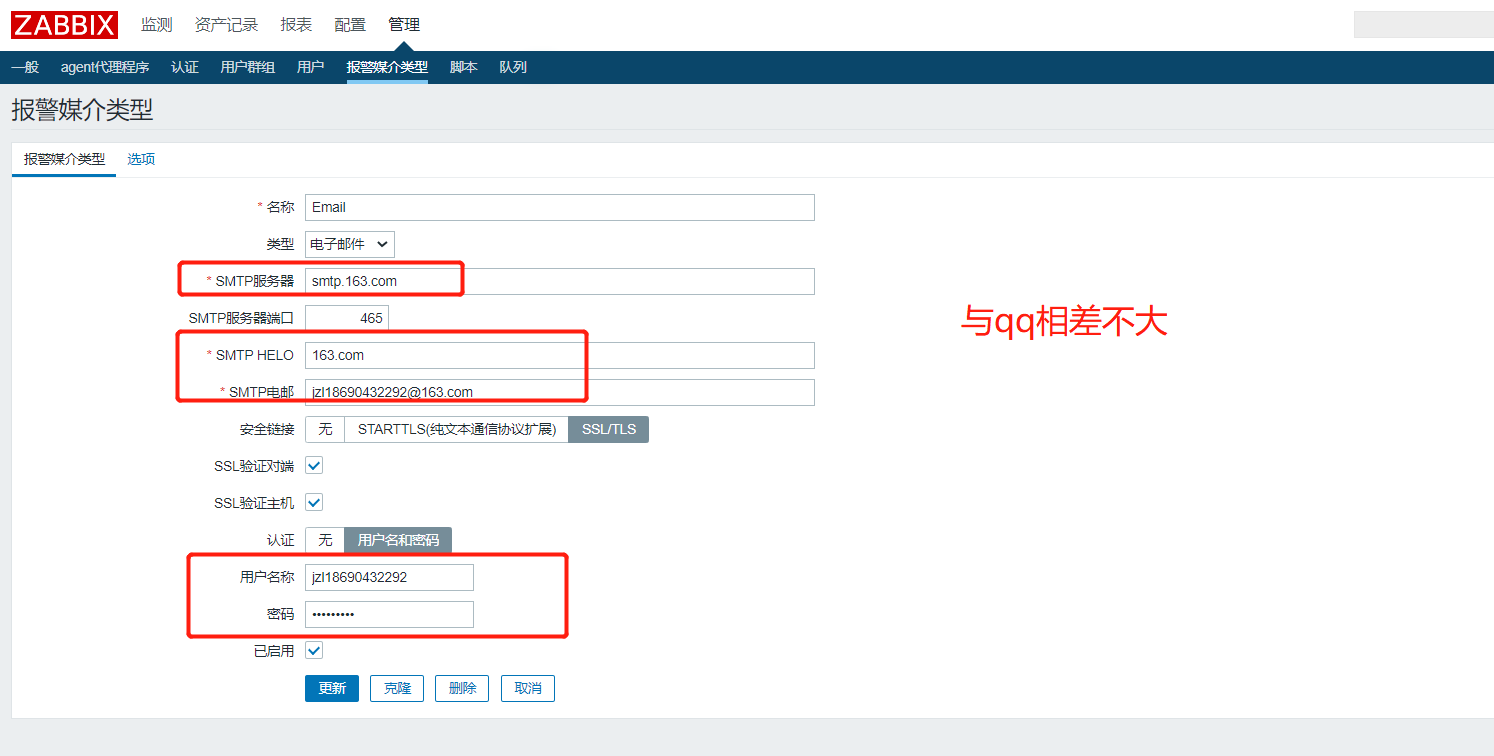Toggle SSL验证主机 checkbox
The width and height of the screenshot is (1494, 756).
(x=314, y=502)
